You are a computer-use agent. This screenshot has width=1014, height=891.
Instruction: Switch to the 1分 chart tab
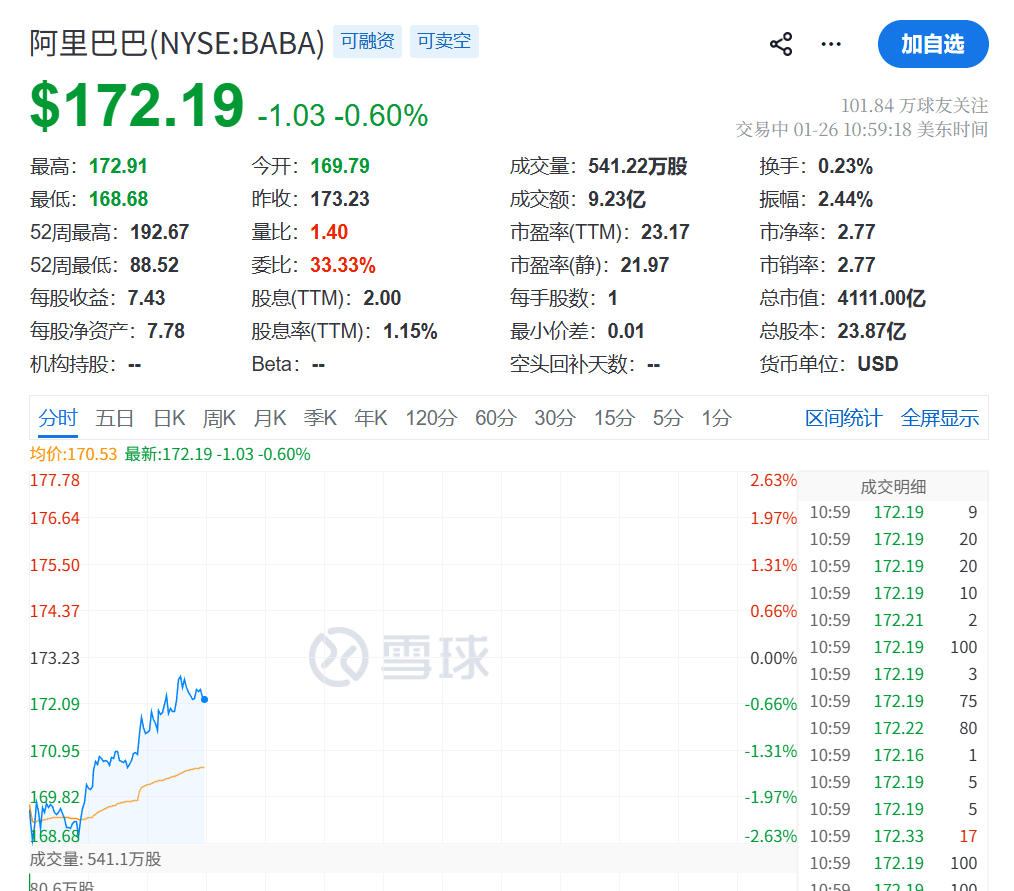(716, 418)
